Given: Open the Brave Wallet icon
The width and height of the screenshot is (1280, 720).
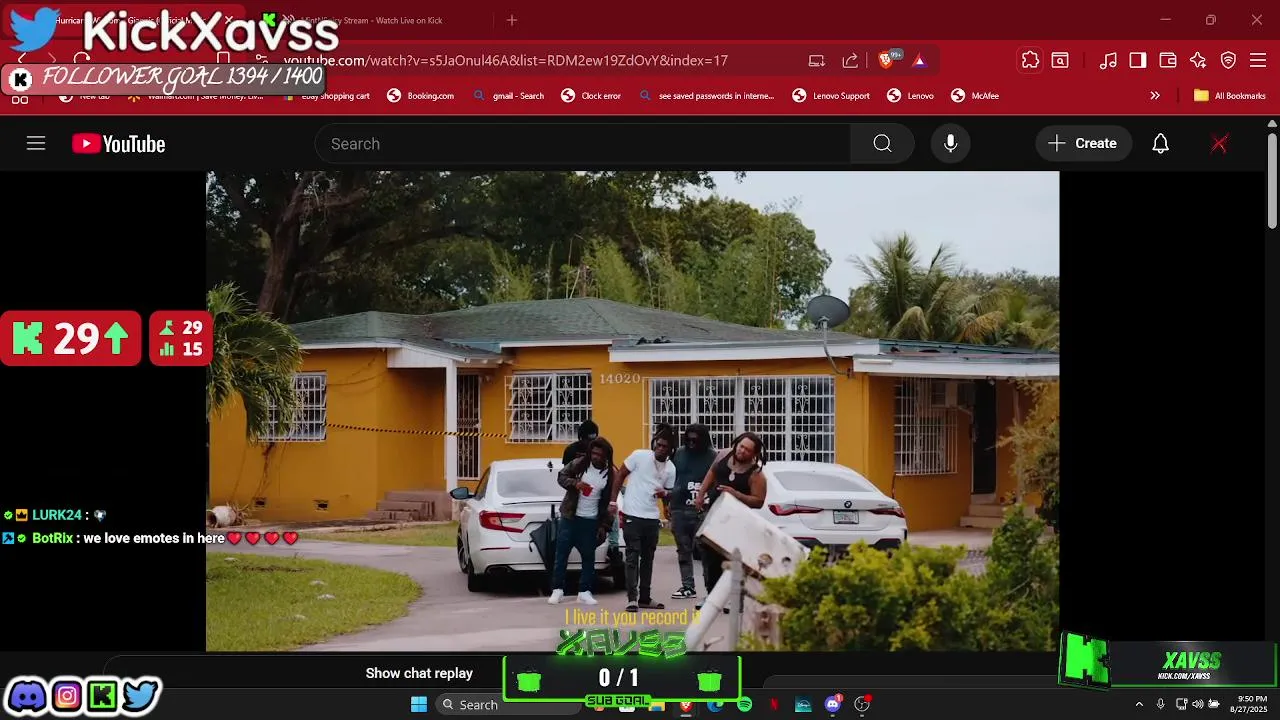Looking at the screenshot, I should point(1168,60).
